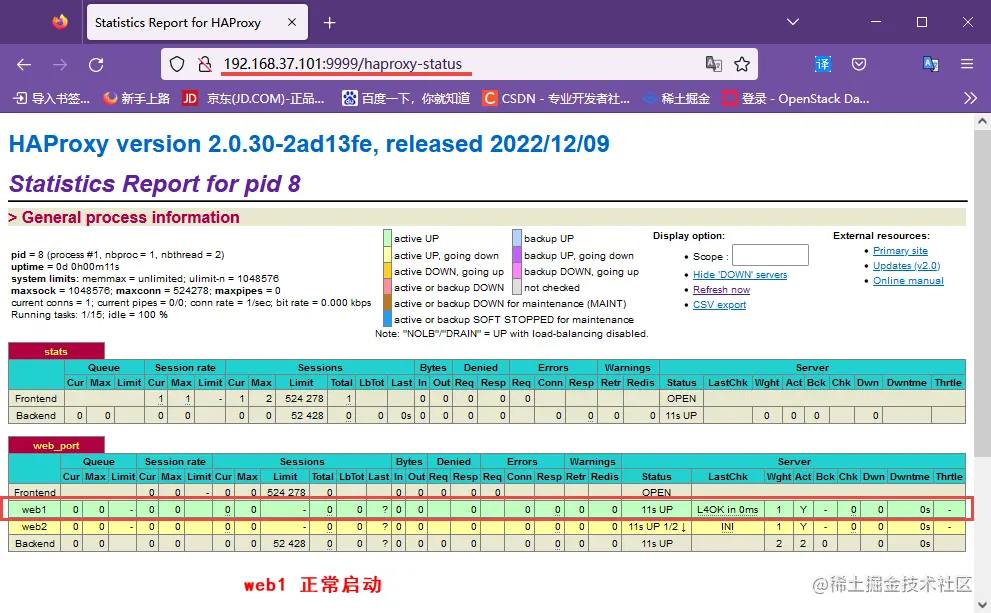Click the green active UP legend swatch
The image size is (991, 613).
pyautogui.click(x=386, y=238)
